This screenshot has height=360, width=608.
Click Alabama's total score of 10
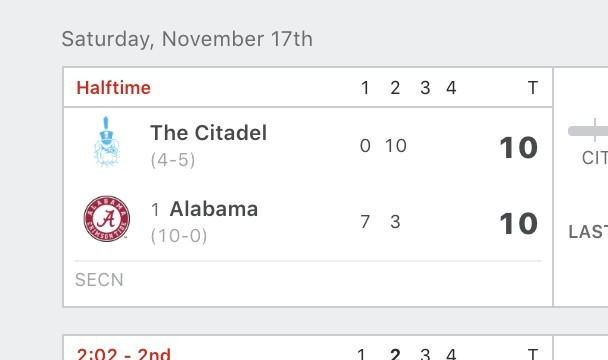point(518,223)
